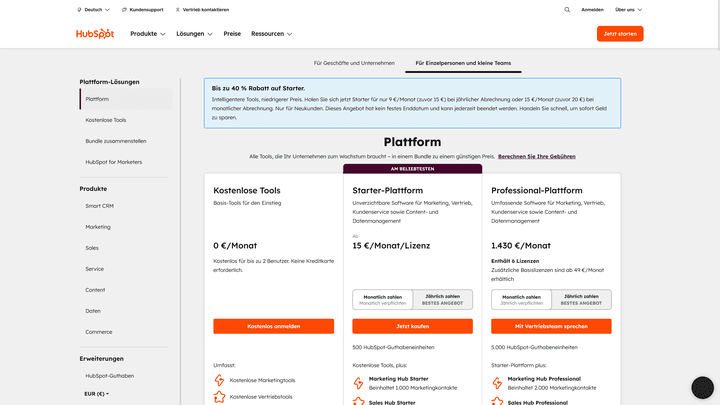Switch to Für Geschäfte und Unternehmen tab
Screen dimensions: 720x405
point(354,63)
